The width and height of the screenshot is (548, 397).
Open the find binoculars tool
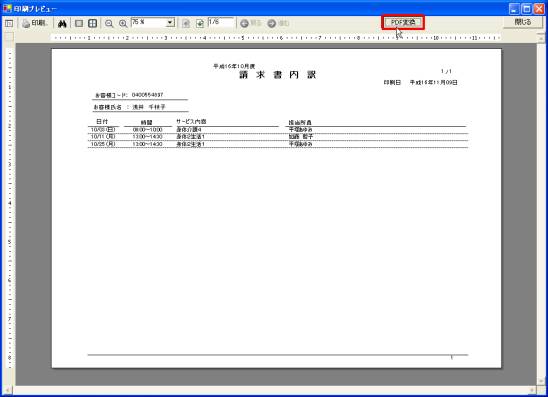click(x=62, y=23)
